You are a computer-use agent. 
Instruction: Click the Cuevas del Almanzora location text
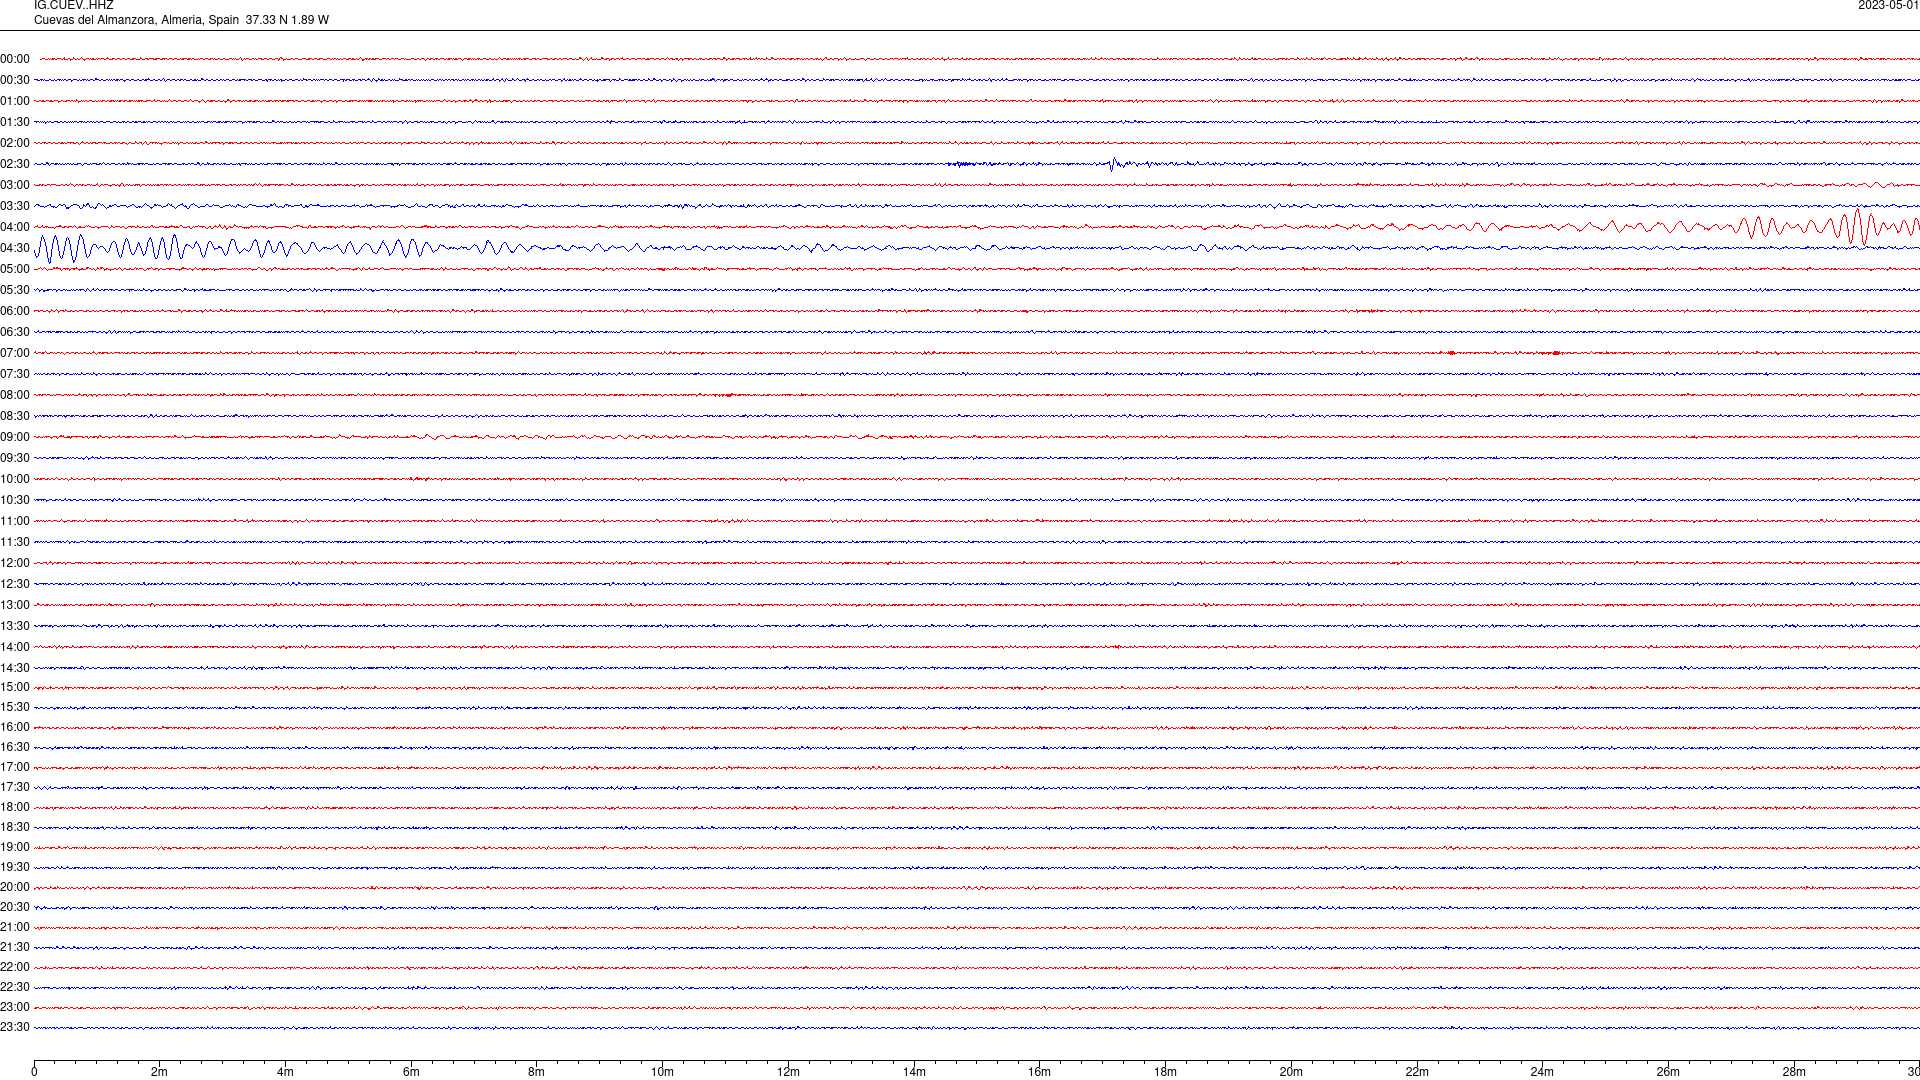[181, 20]
